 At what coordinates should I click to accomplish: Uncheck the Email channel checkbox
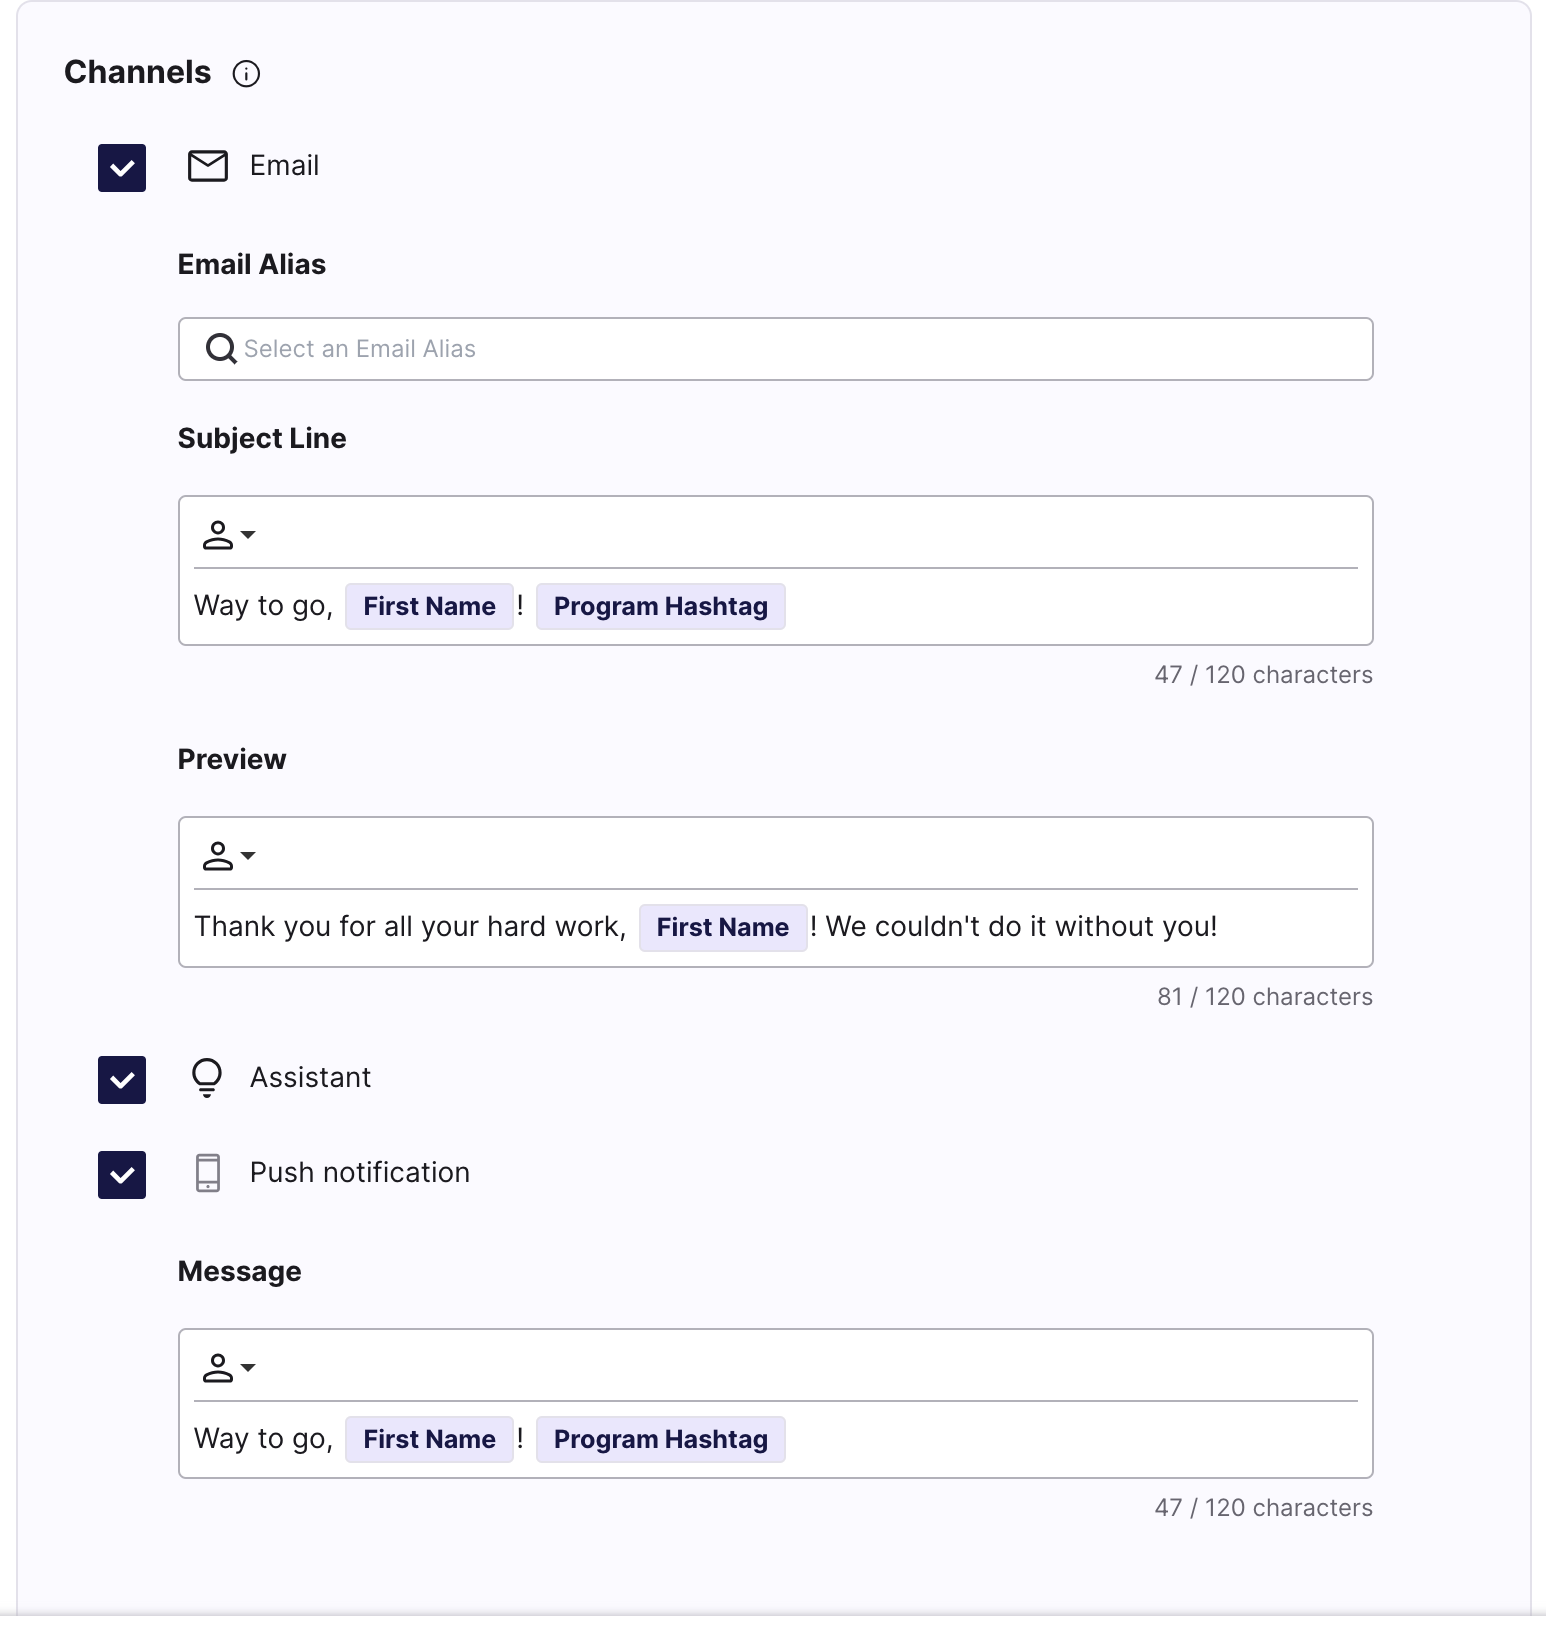point(121,168)
